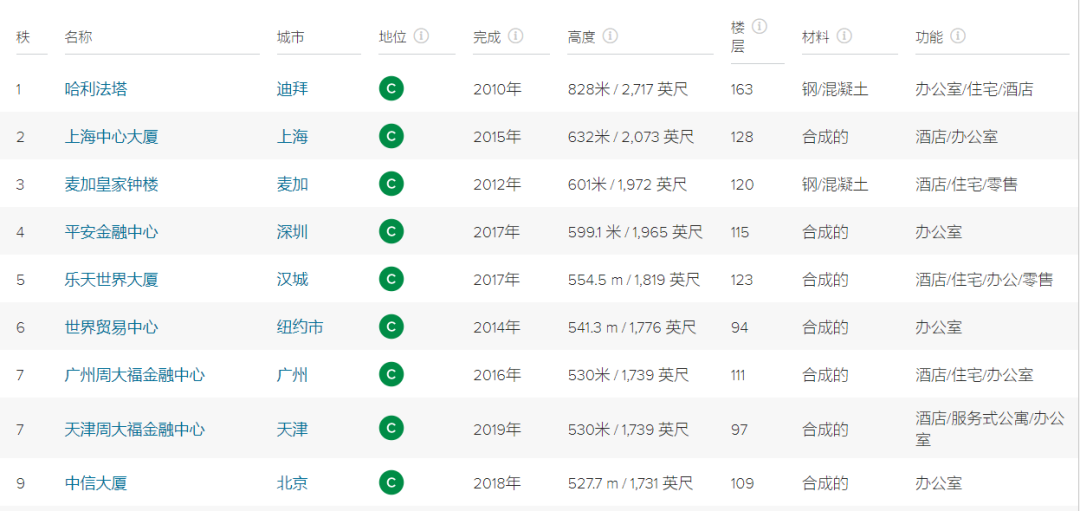The width and height of the screenshot is (1080, 511).
Task: Sort by the 楼层 column header
Action: tap(738, 36)
